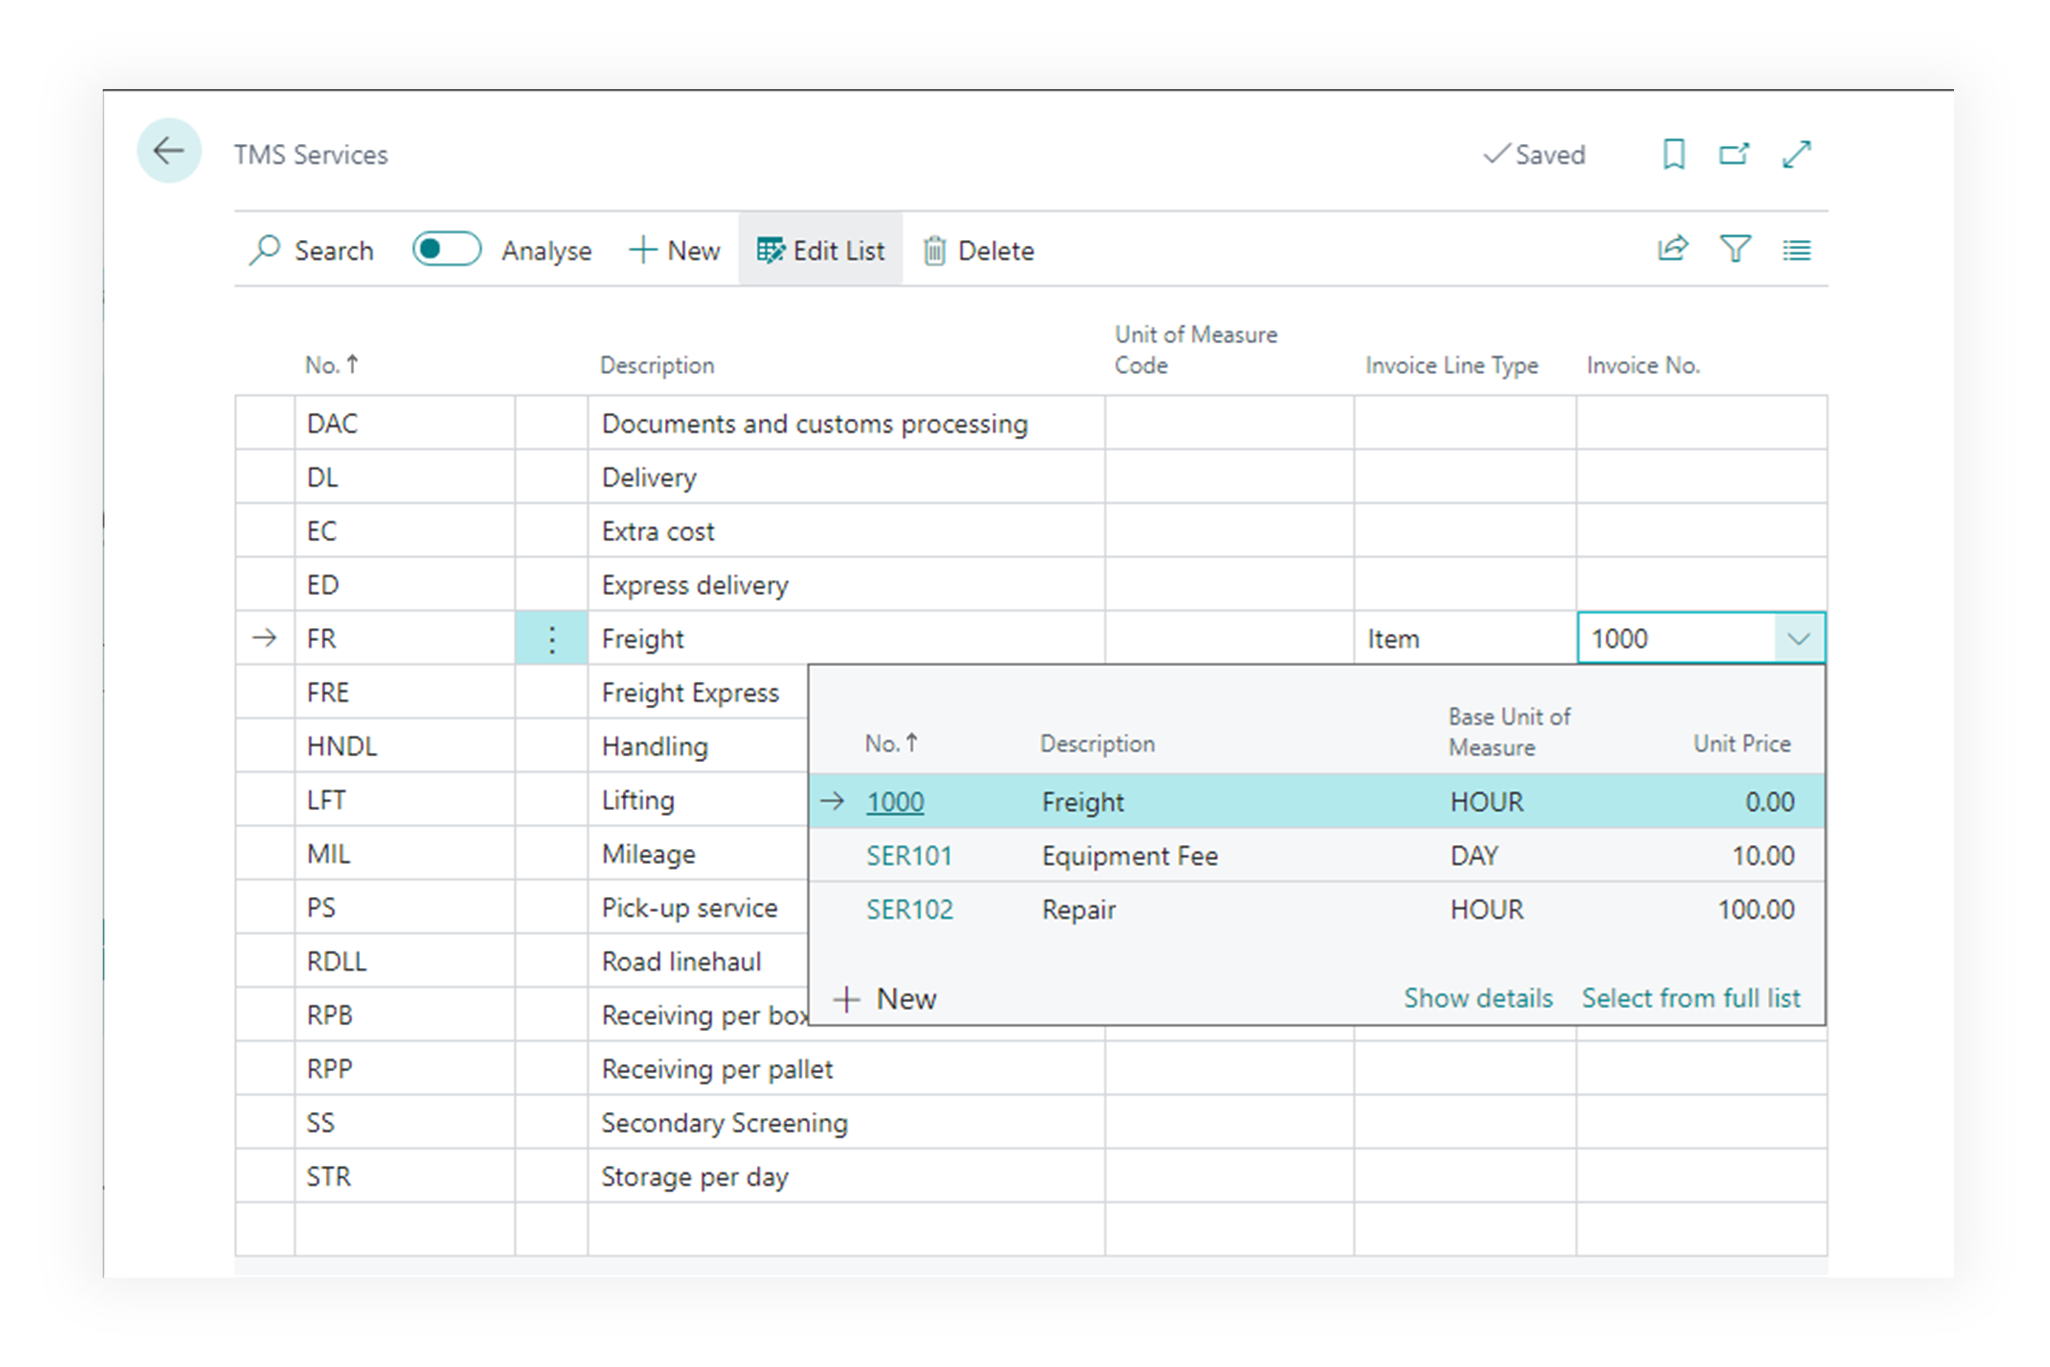Toggle the Analyse switch
2050x1367 pixels.
point(446,249)
